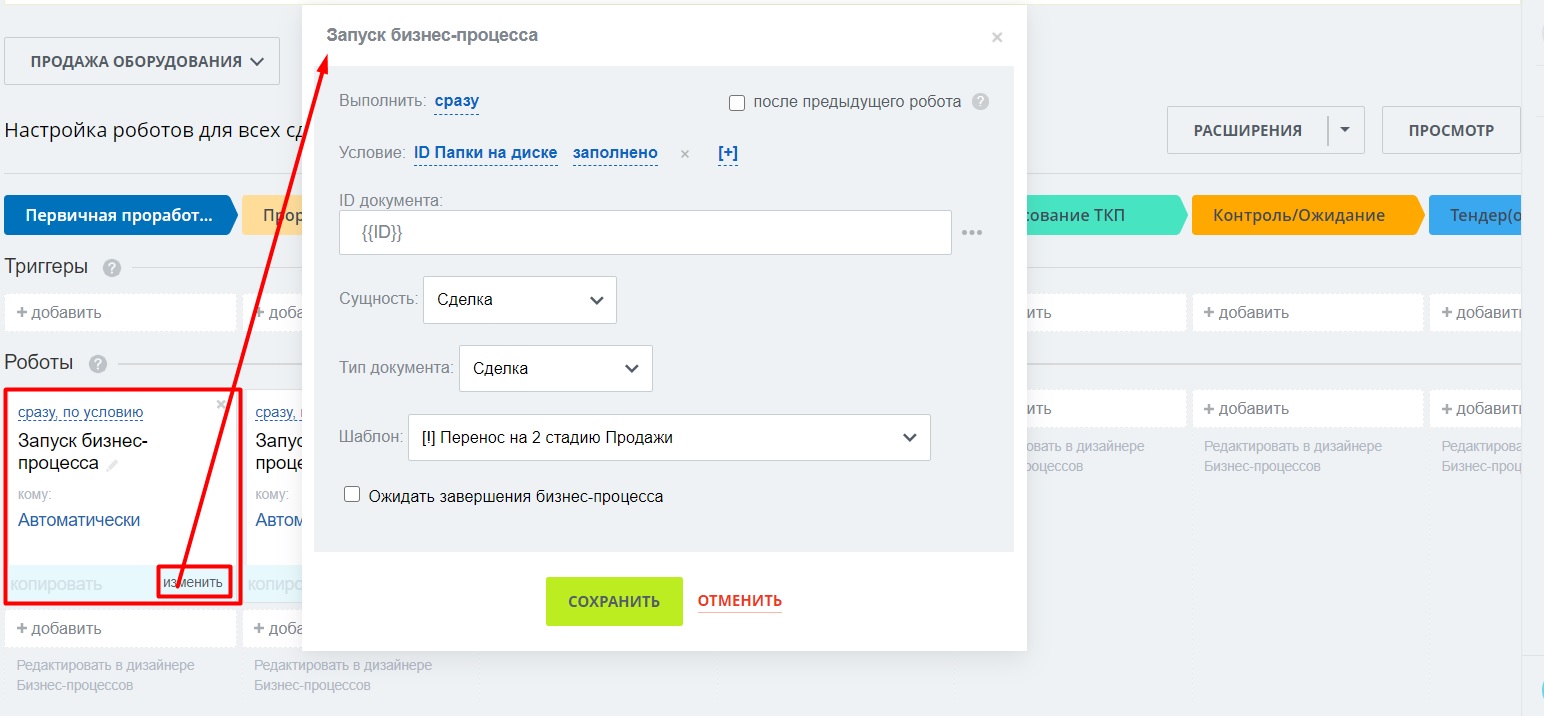Image resolution: width=1544 pixels, height=716 pixels.
Task: Select the Первичная проработка stage tab
Action: [x=118, y=215]
